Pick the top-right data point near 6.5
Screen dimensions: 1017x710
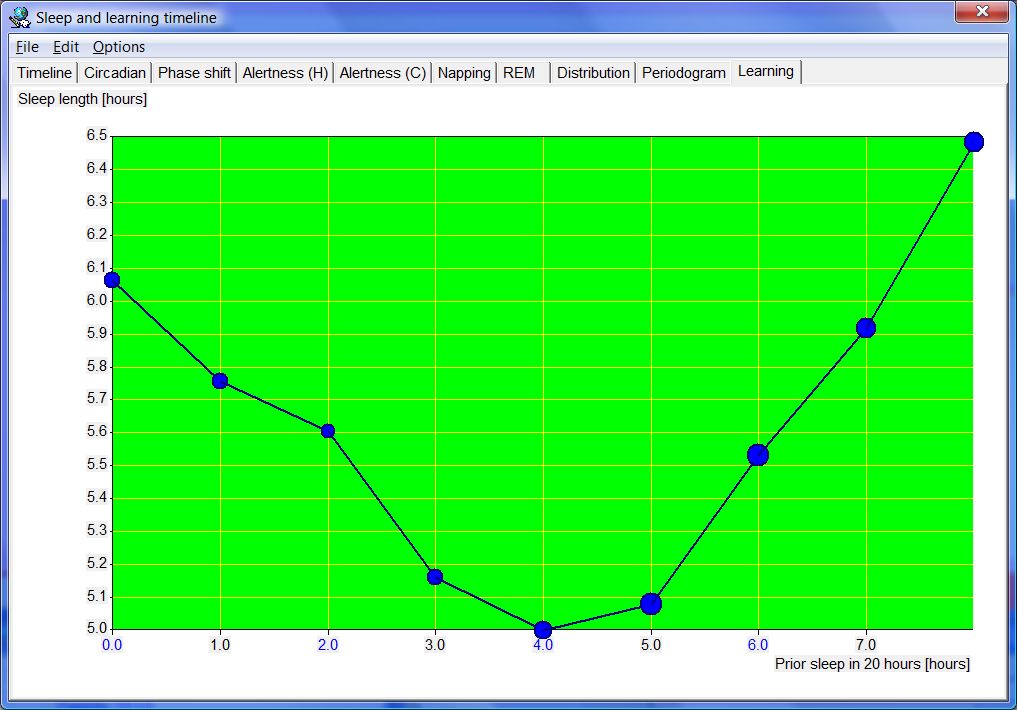pyautogui.click(x=974, y=142)
